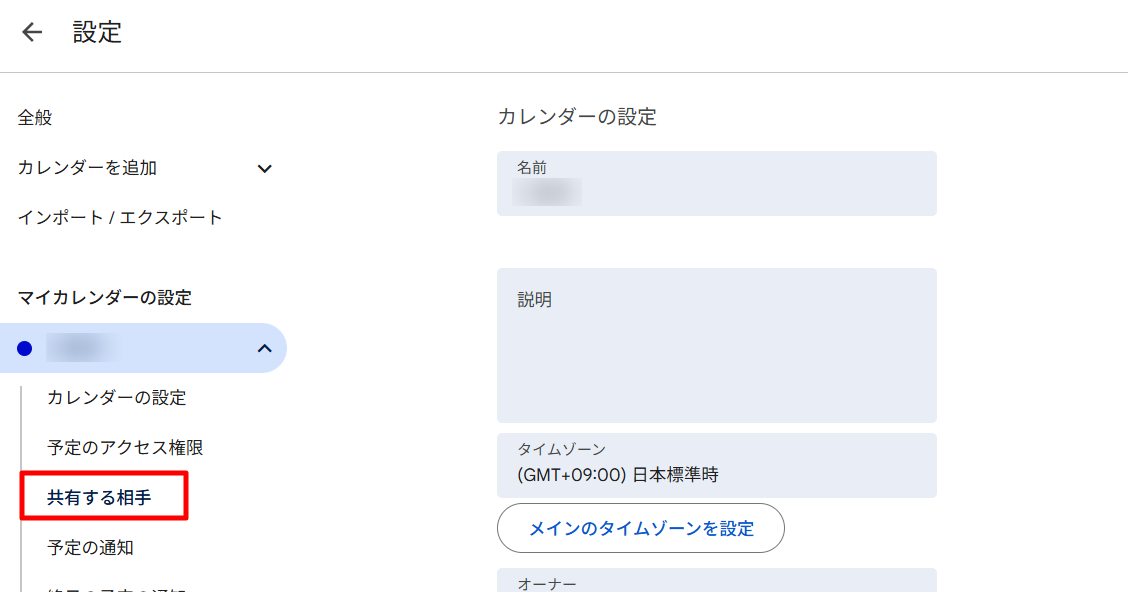Click the マイカレンダーの設定 heading
Image resolution: width=1128 pixels, height=592 pixels.
tap(105, 298)
